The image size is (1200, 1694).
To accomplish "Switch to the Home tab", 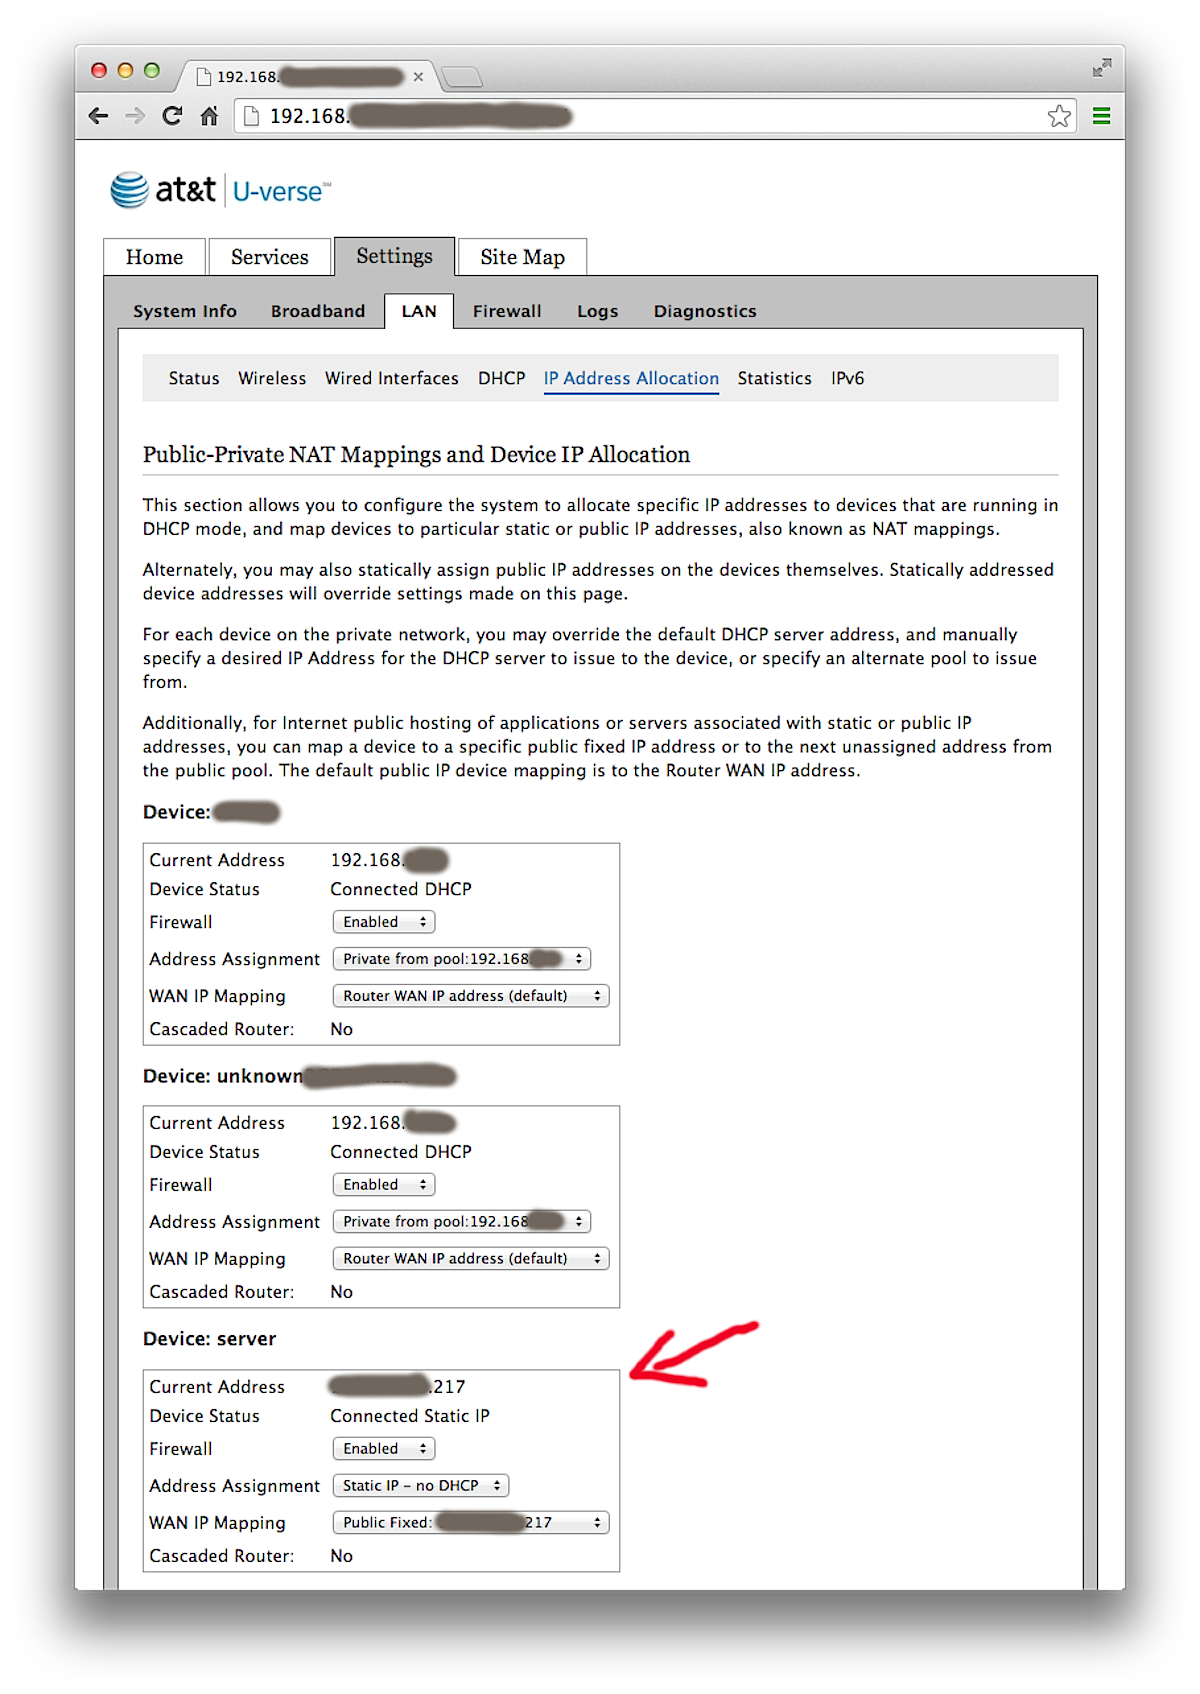I will tap(154, 257).
